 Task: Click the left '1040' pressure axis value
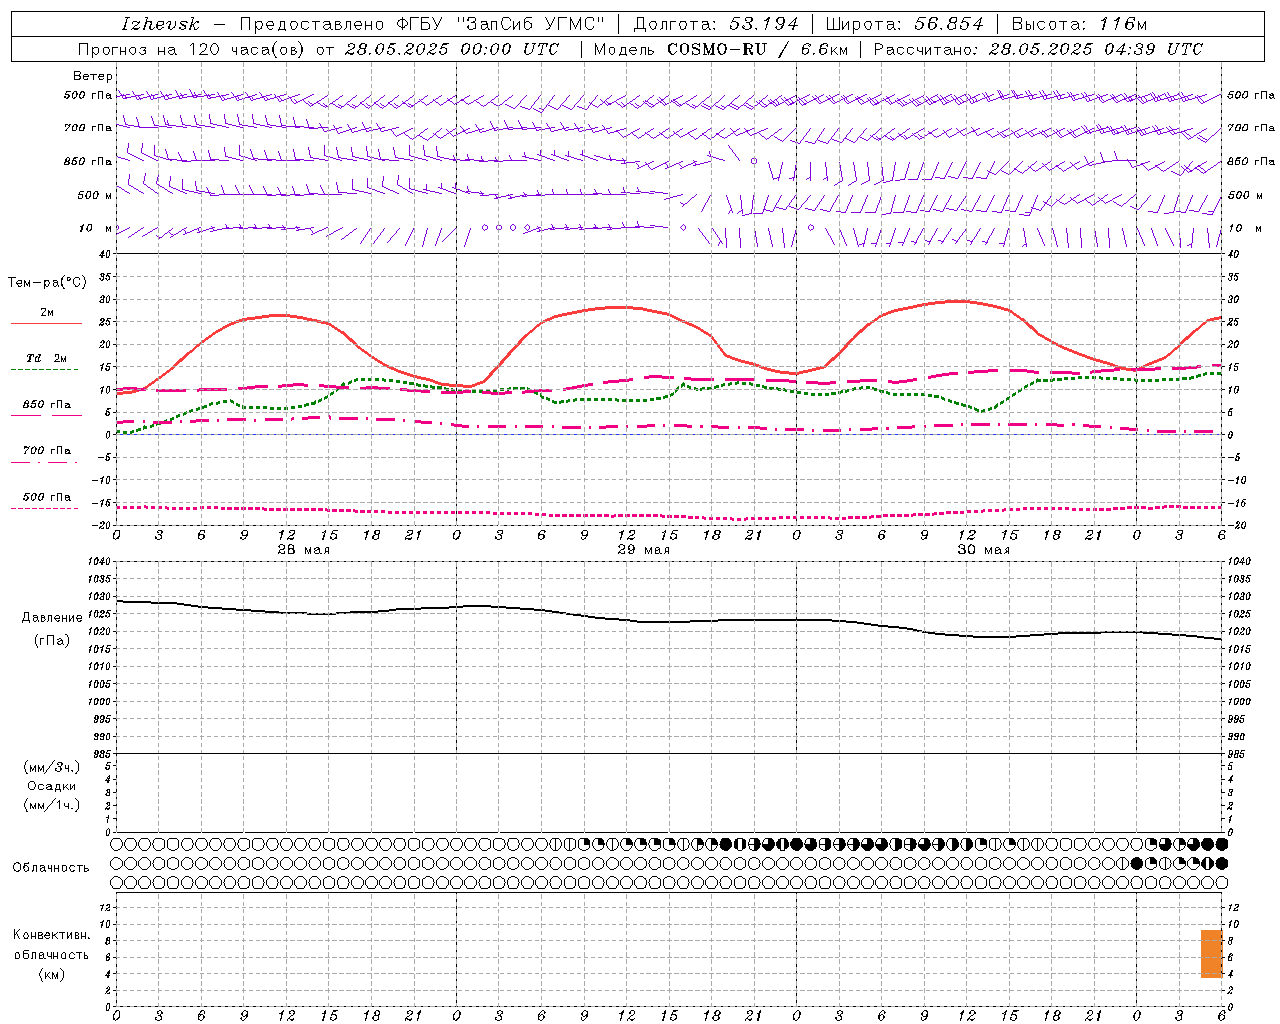tap(97, 562)
